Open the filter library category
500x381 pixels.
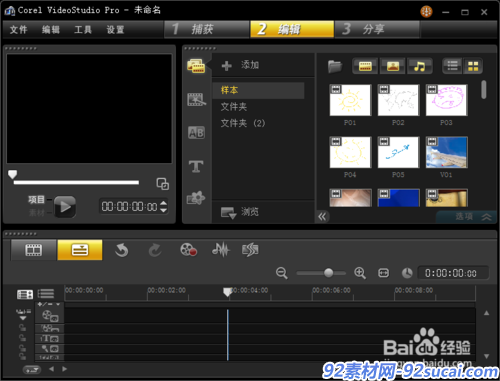tap(196, 198)
